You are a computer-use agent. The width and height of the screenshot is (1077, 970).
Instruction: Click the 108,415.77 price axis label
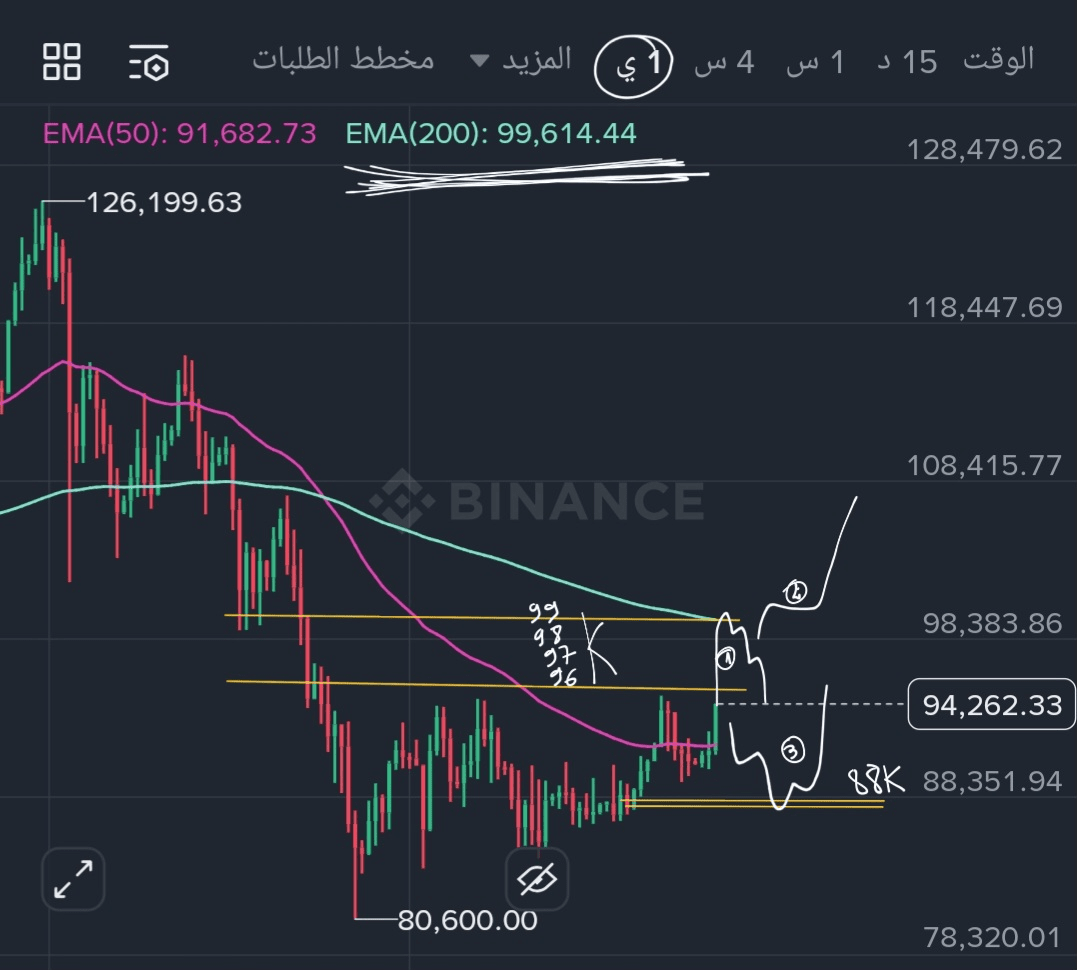coord(984,465)
